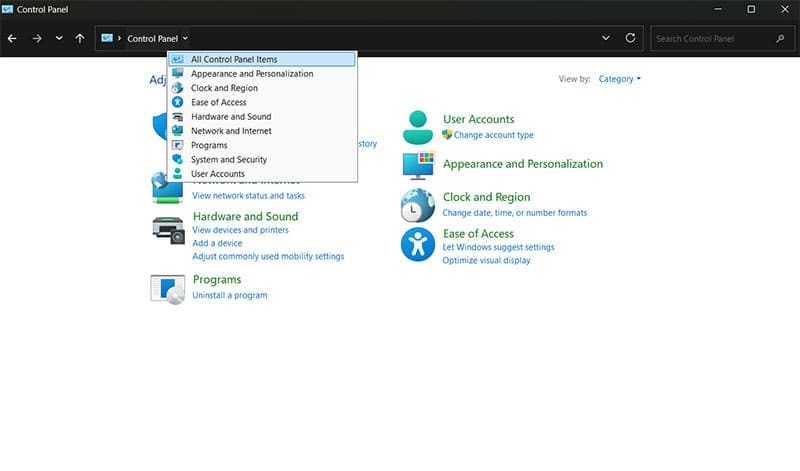This screenshot has height=471, width=800.
Task: Choose Ease of Access in dropdown list
Action: coord(262,102)
